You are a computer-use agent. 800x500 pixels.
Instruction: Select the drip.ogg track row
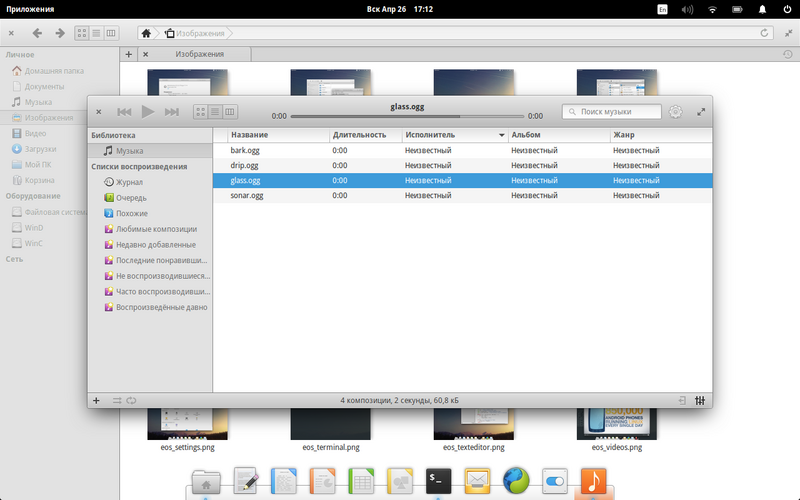[x=462, y=165]
